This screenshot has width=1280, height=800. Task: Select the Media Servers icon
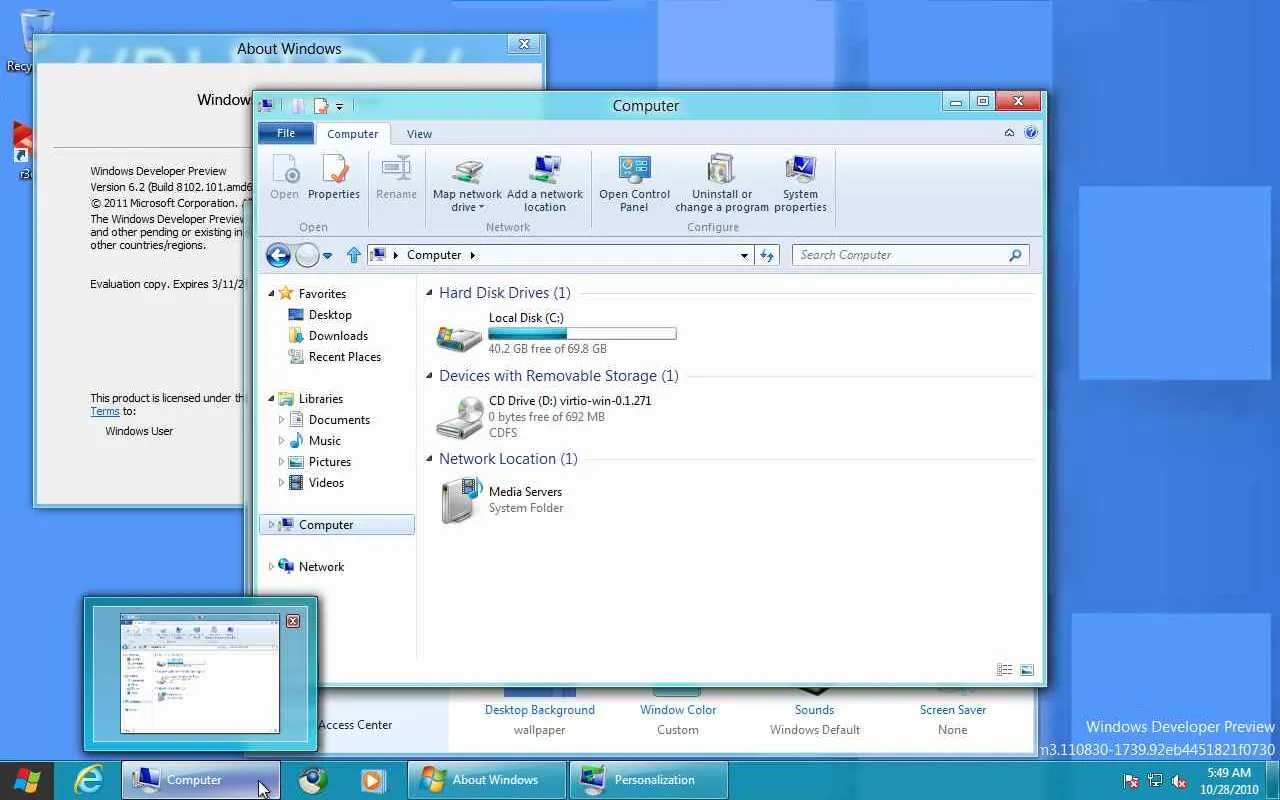pos(459,500)
